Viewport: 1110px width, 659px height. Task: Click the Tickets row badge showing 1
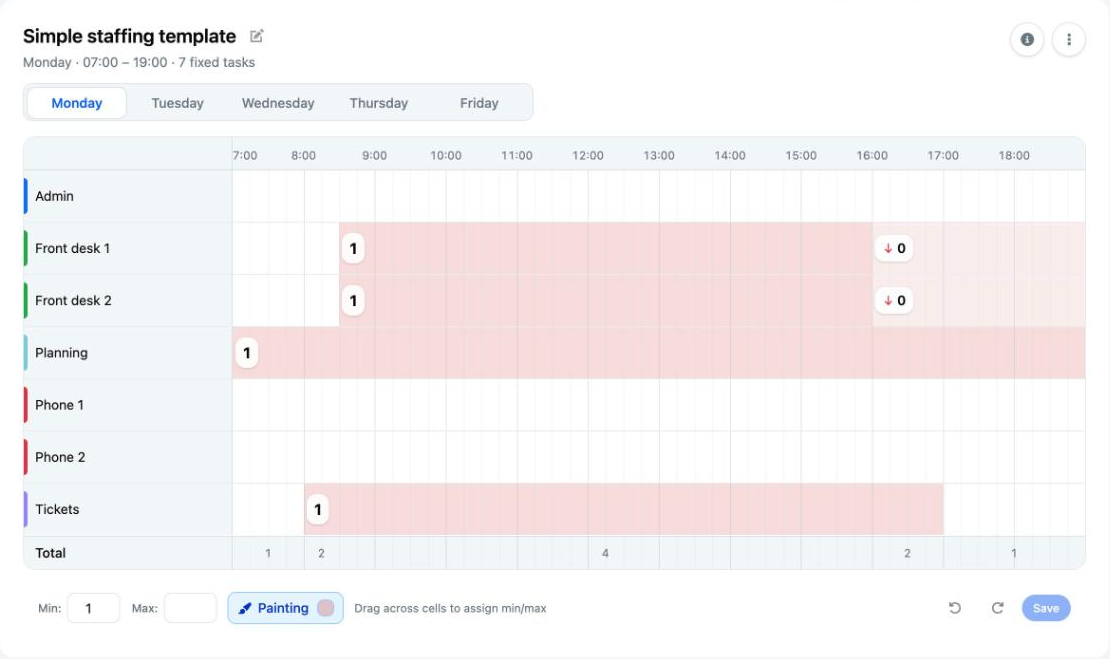(318, 510)
